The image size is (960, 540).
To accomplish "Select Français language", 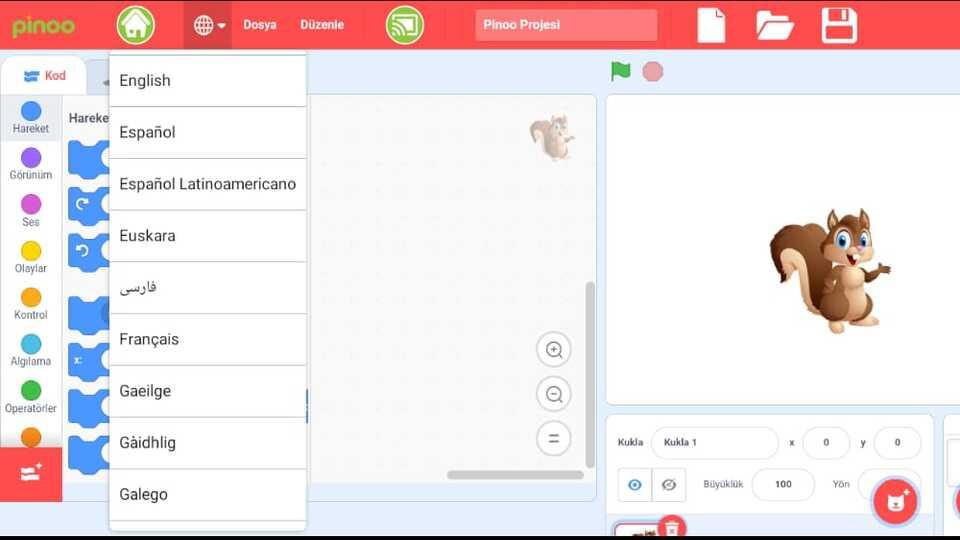I will 208,340.
